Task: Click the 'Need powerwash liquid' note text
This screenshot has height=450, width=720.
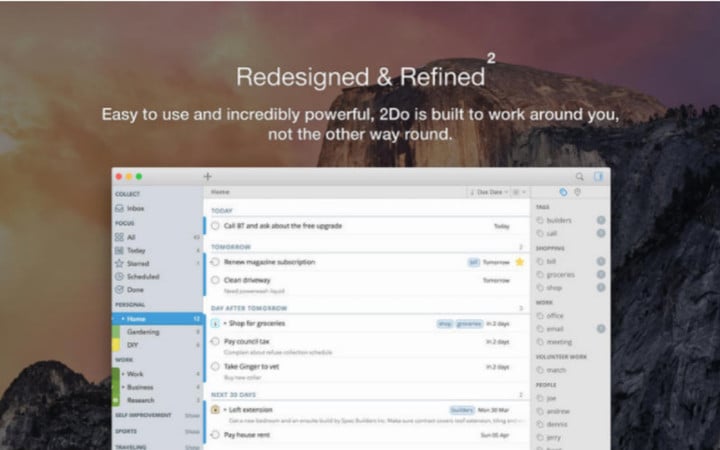Action: [254, 291]
